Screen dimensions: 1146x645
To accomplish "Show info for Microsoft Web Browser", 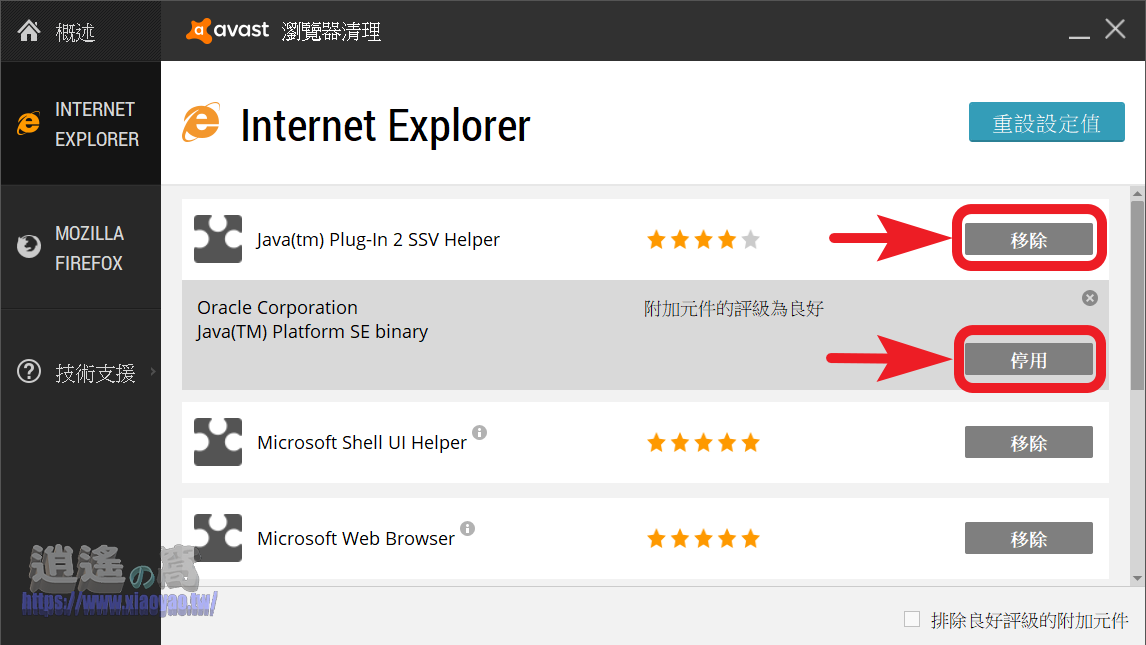I will 468,528.
